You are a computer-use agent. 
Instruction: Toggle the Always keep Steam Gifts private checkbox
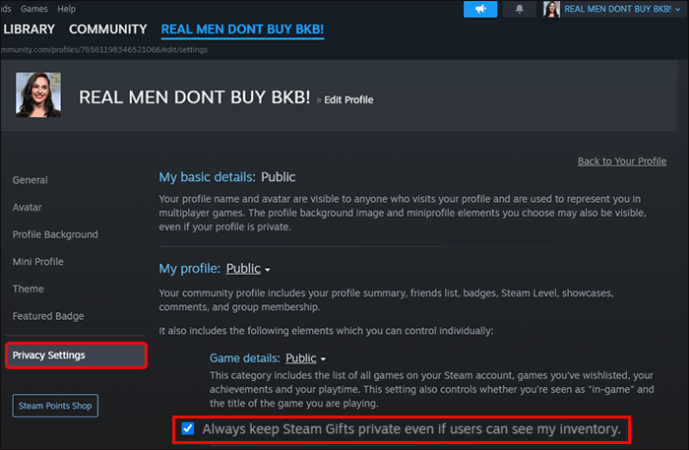pyautogui.click(x=188, y=428)
